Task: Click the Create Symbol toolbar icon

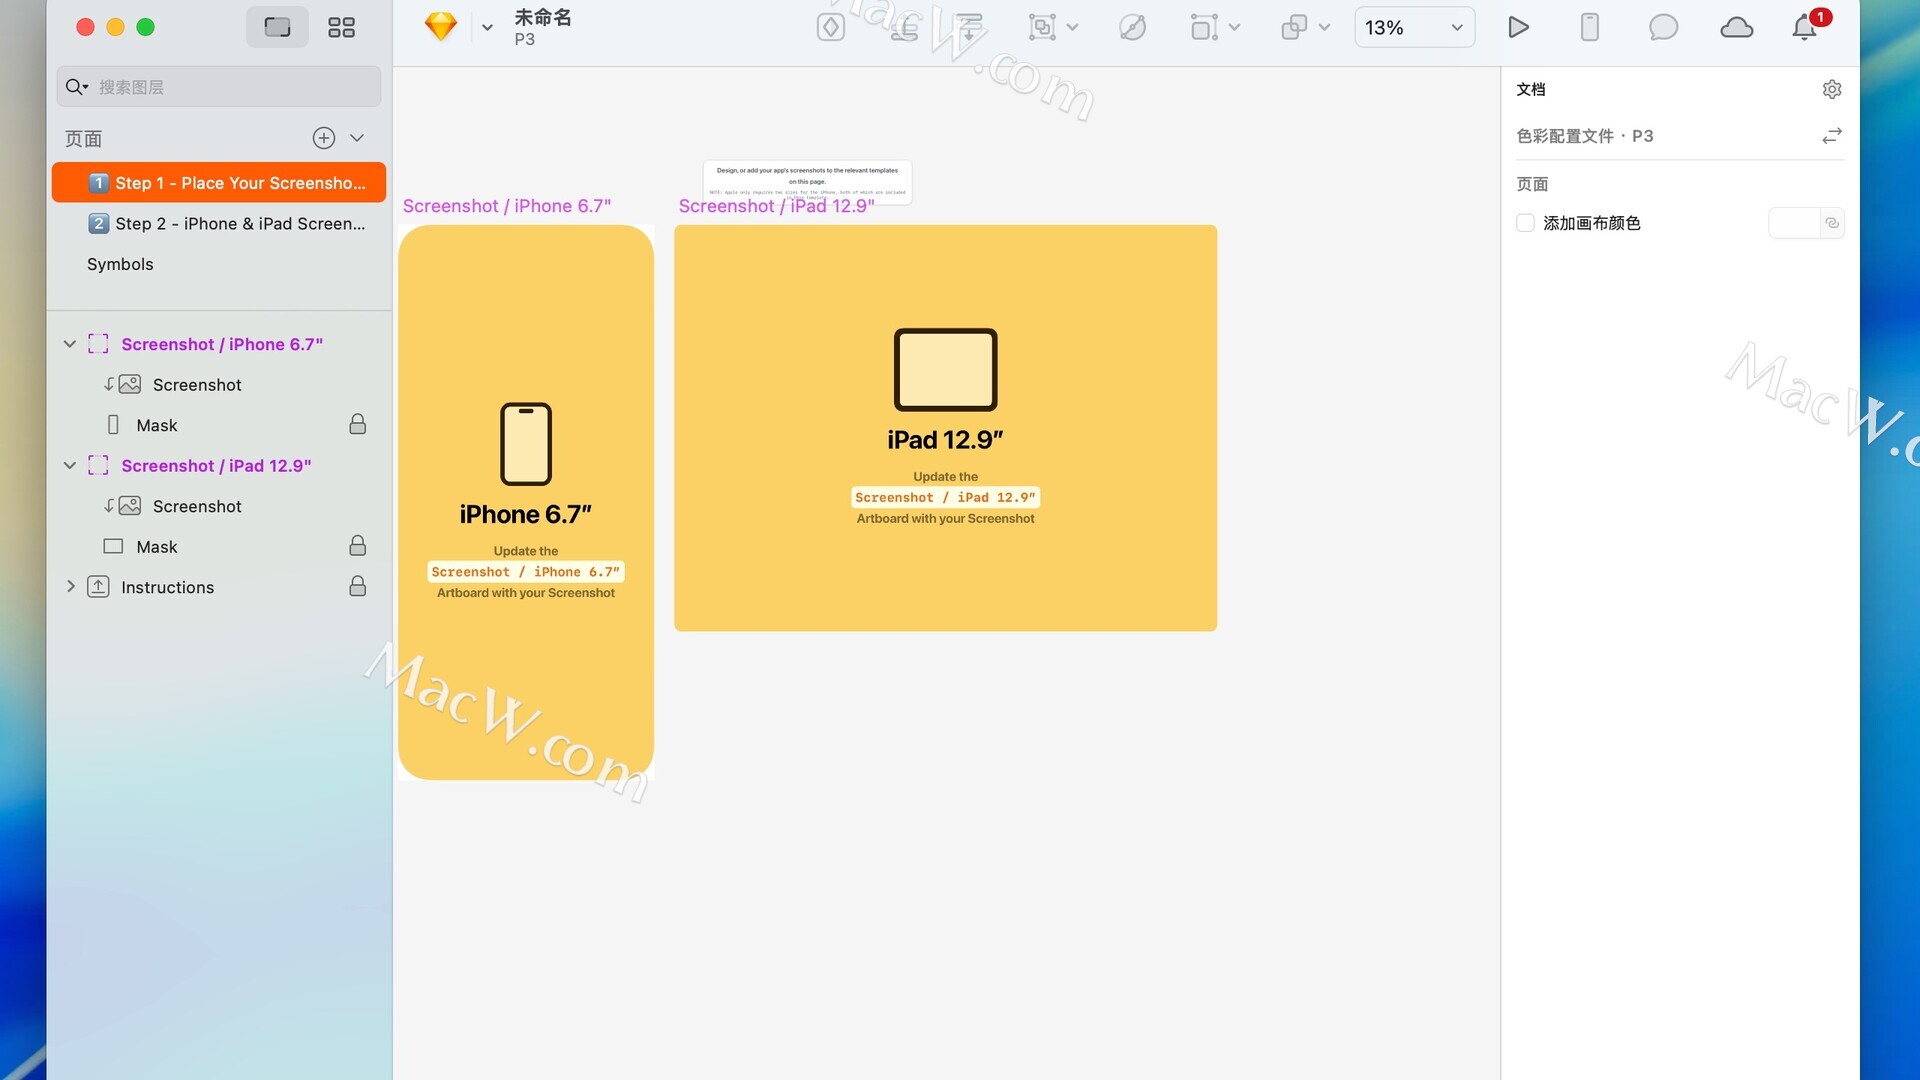Action: (x=830, y=27)
